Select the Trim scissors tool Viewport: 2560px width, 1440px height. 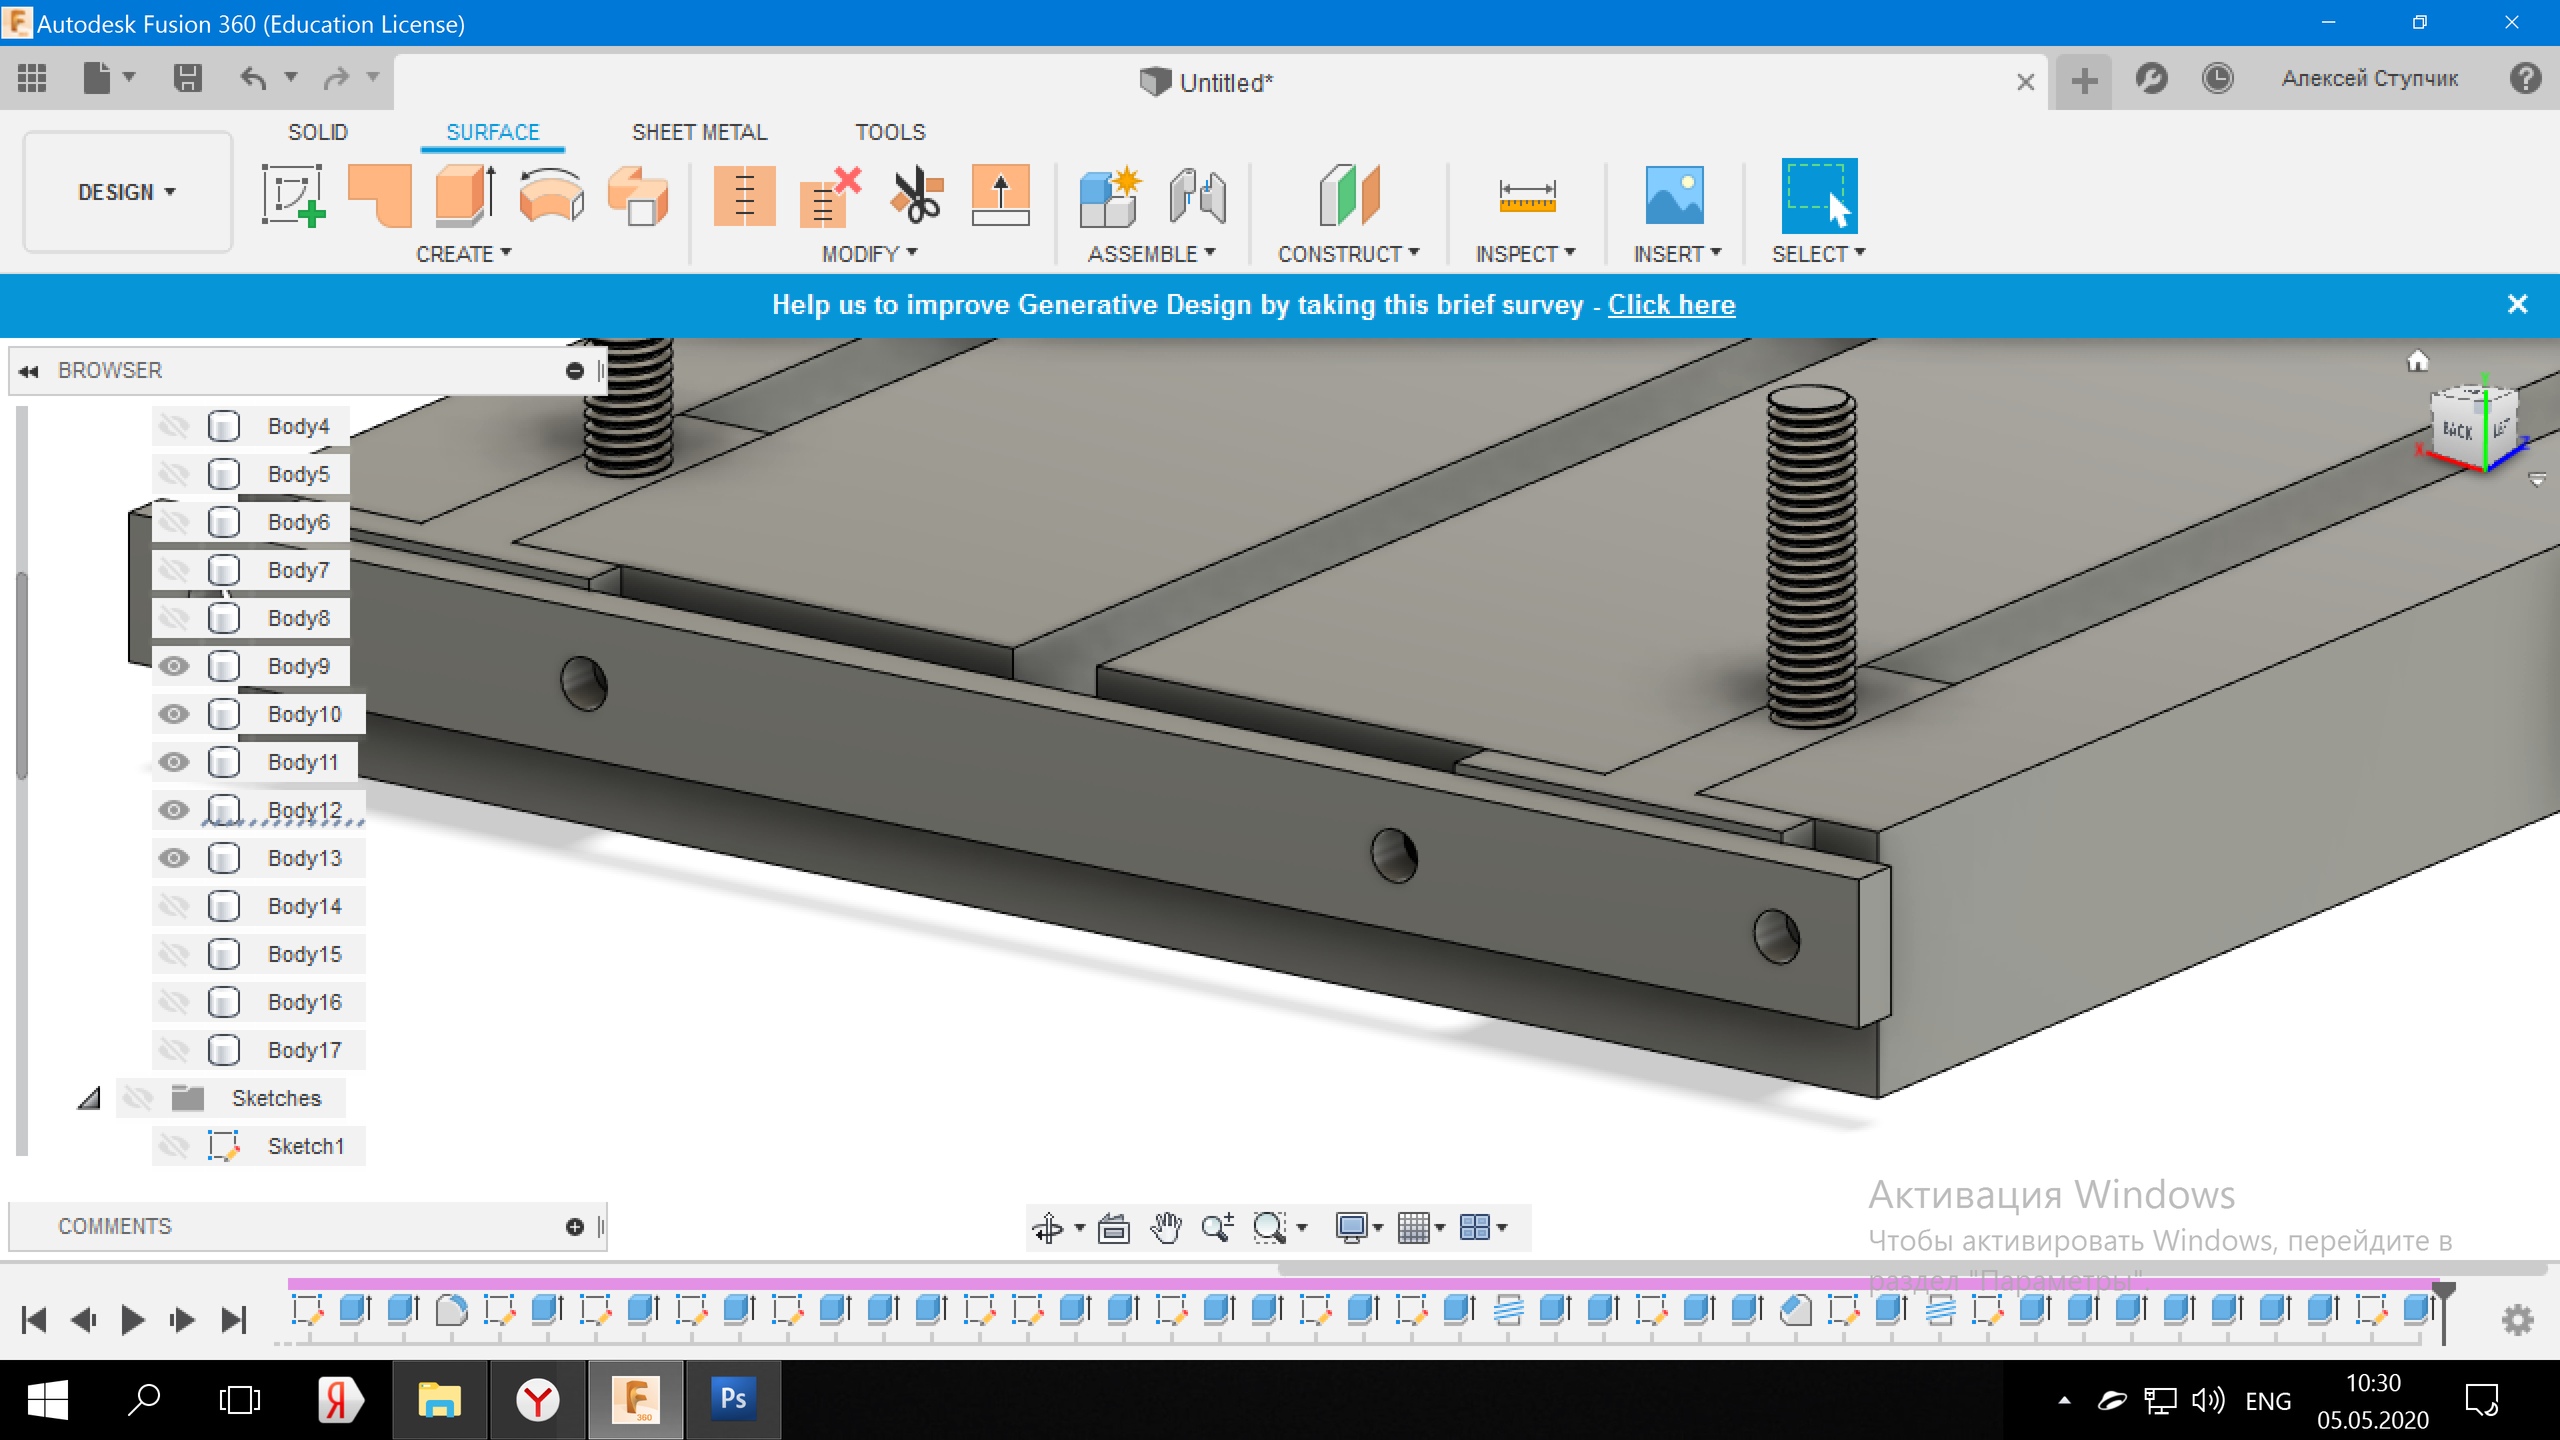pyautogui.click(x=916, y=195)
